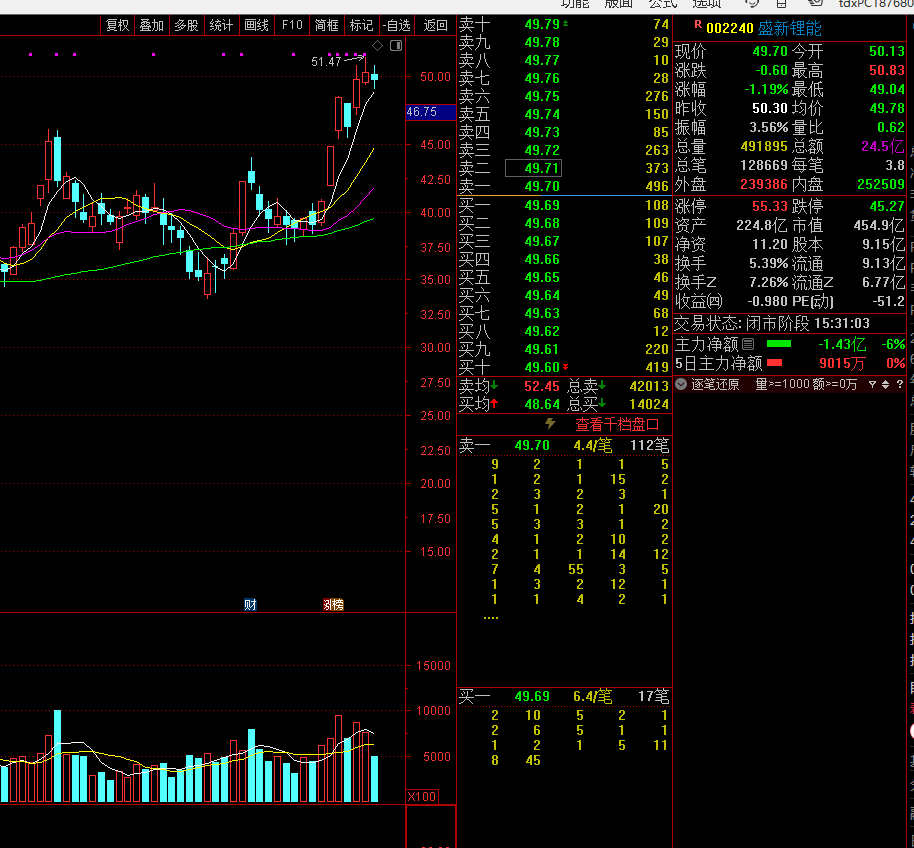
Task: Open the 查看千档盘口 link
Action: pyautogui.click(x=617, y=424)
